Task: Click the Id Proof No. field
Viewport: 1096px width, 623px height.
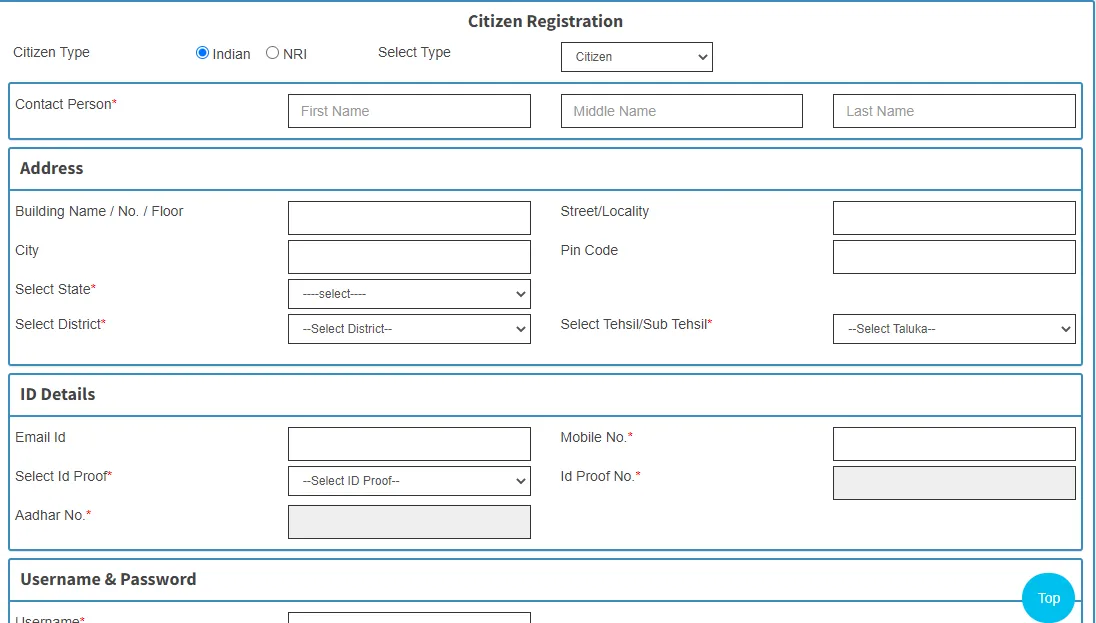Action: click(954, 483)
